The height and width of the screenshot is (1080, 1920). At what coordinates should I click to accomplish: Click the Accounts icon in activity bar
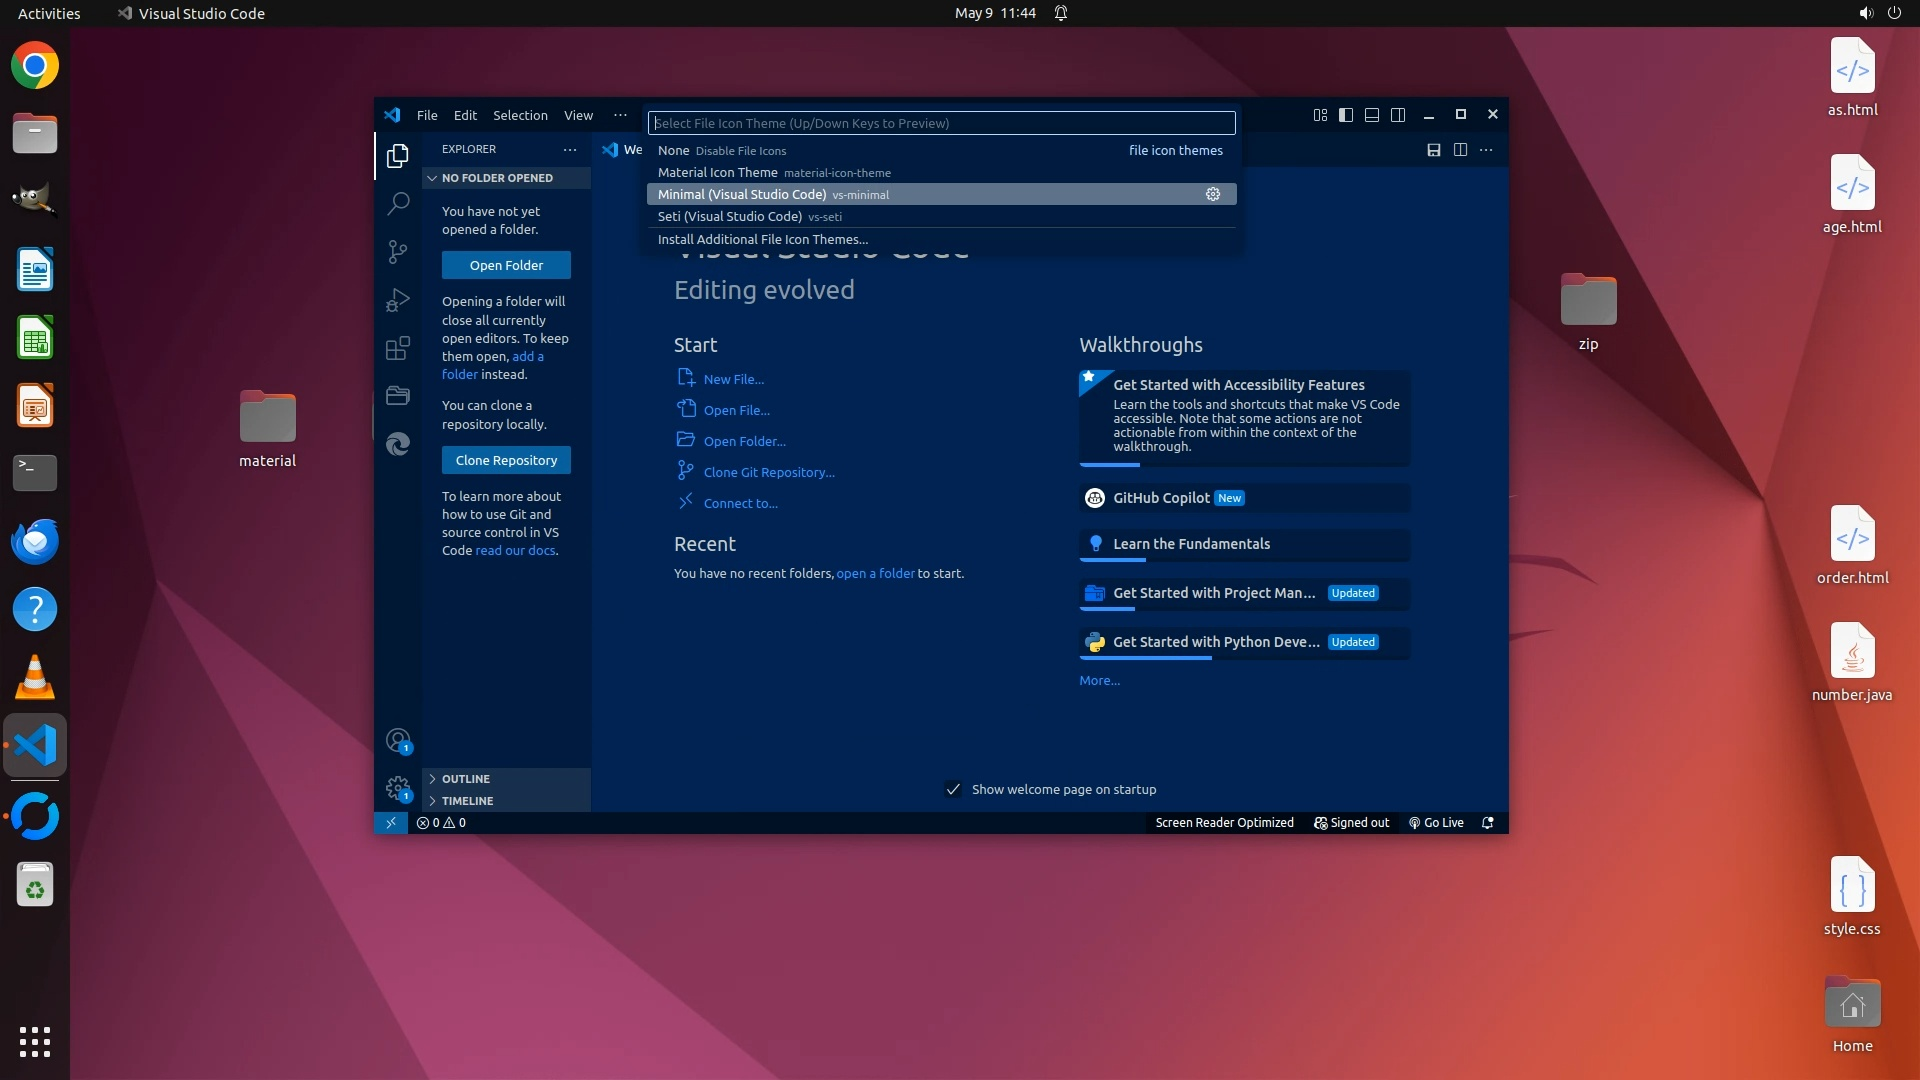click(x=398, y=741)
